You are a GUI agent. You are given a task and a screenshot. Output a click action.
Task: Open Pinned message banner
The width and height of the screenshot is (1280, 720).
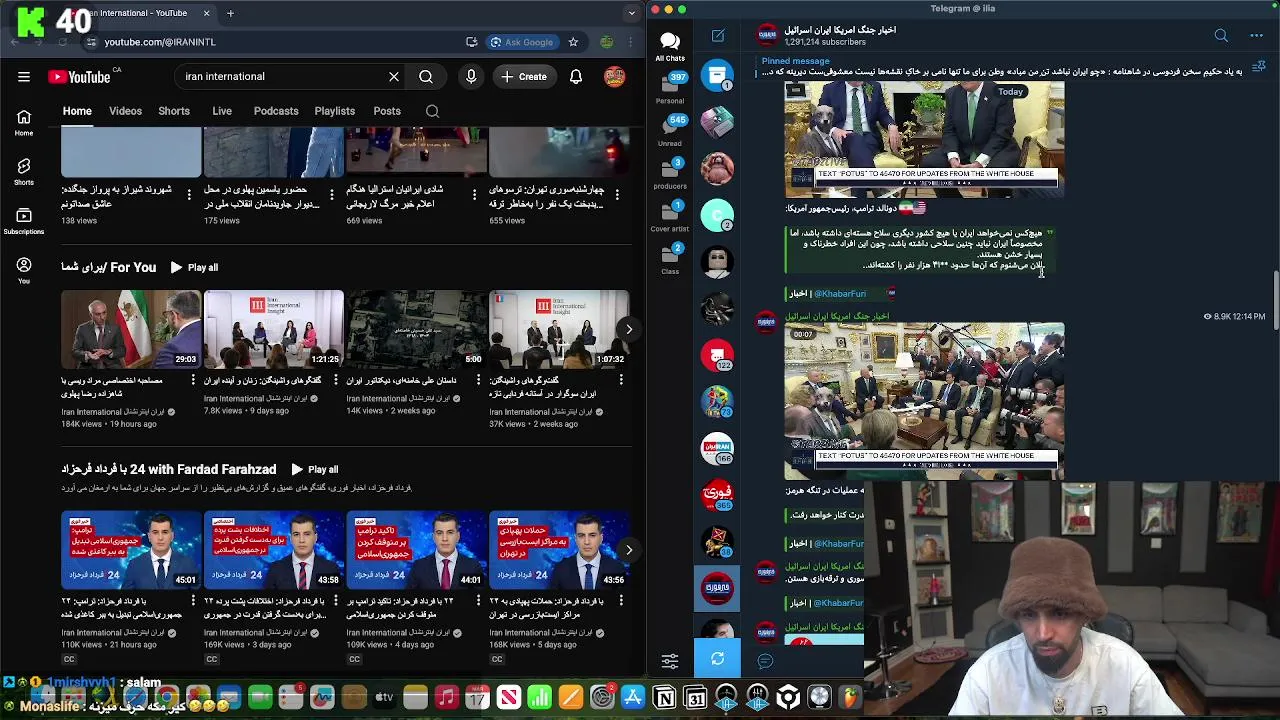coord(1000,67)
